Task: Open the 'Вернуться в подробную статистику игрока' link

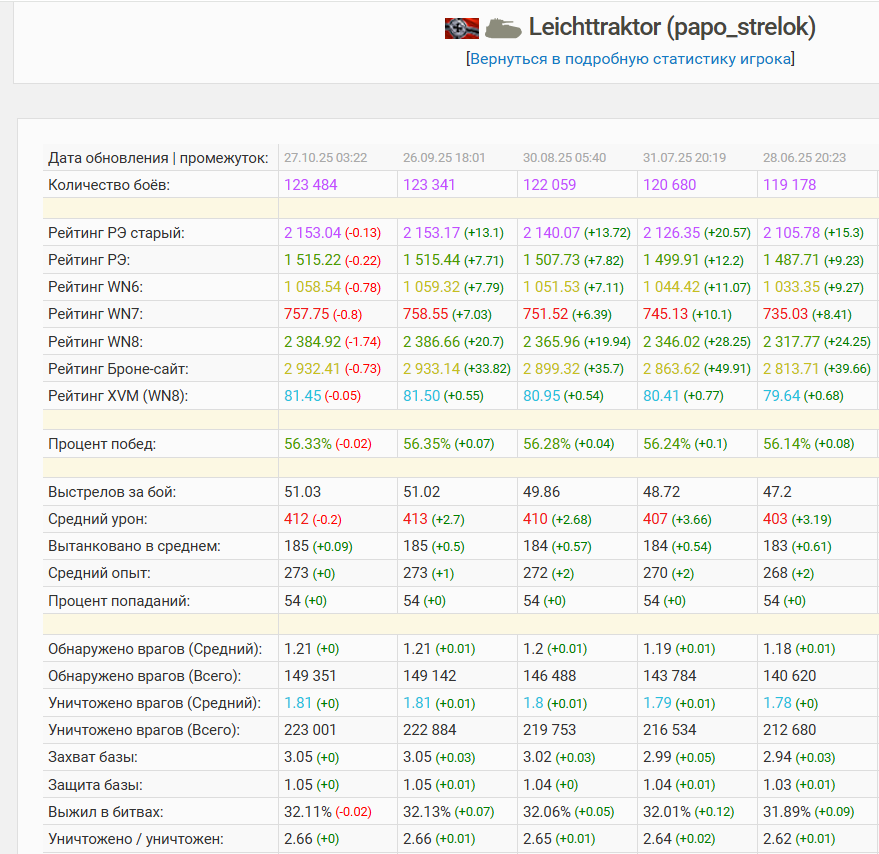Action: 630,59
